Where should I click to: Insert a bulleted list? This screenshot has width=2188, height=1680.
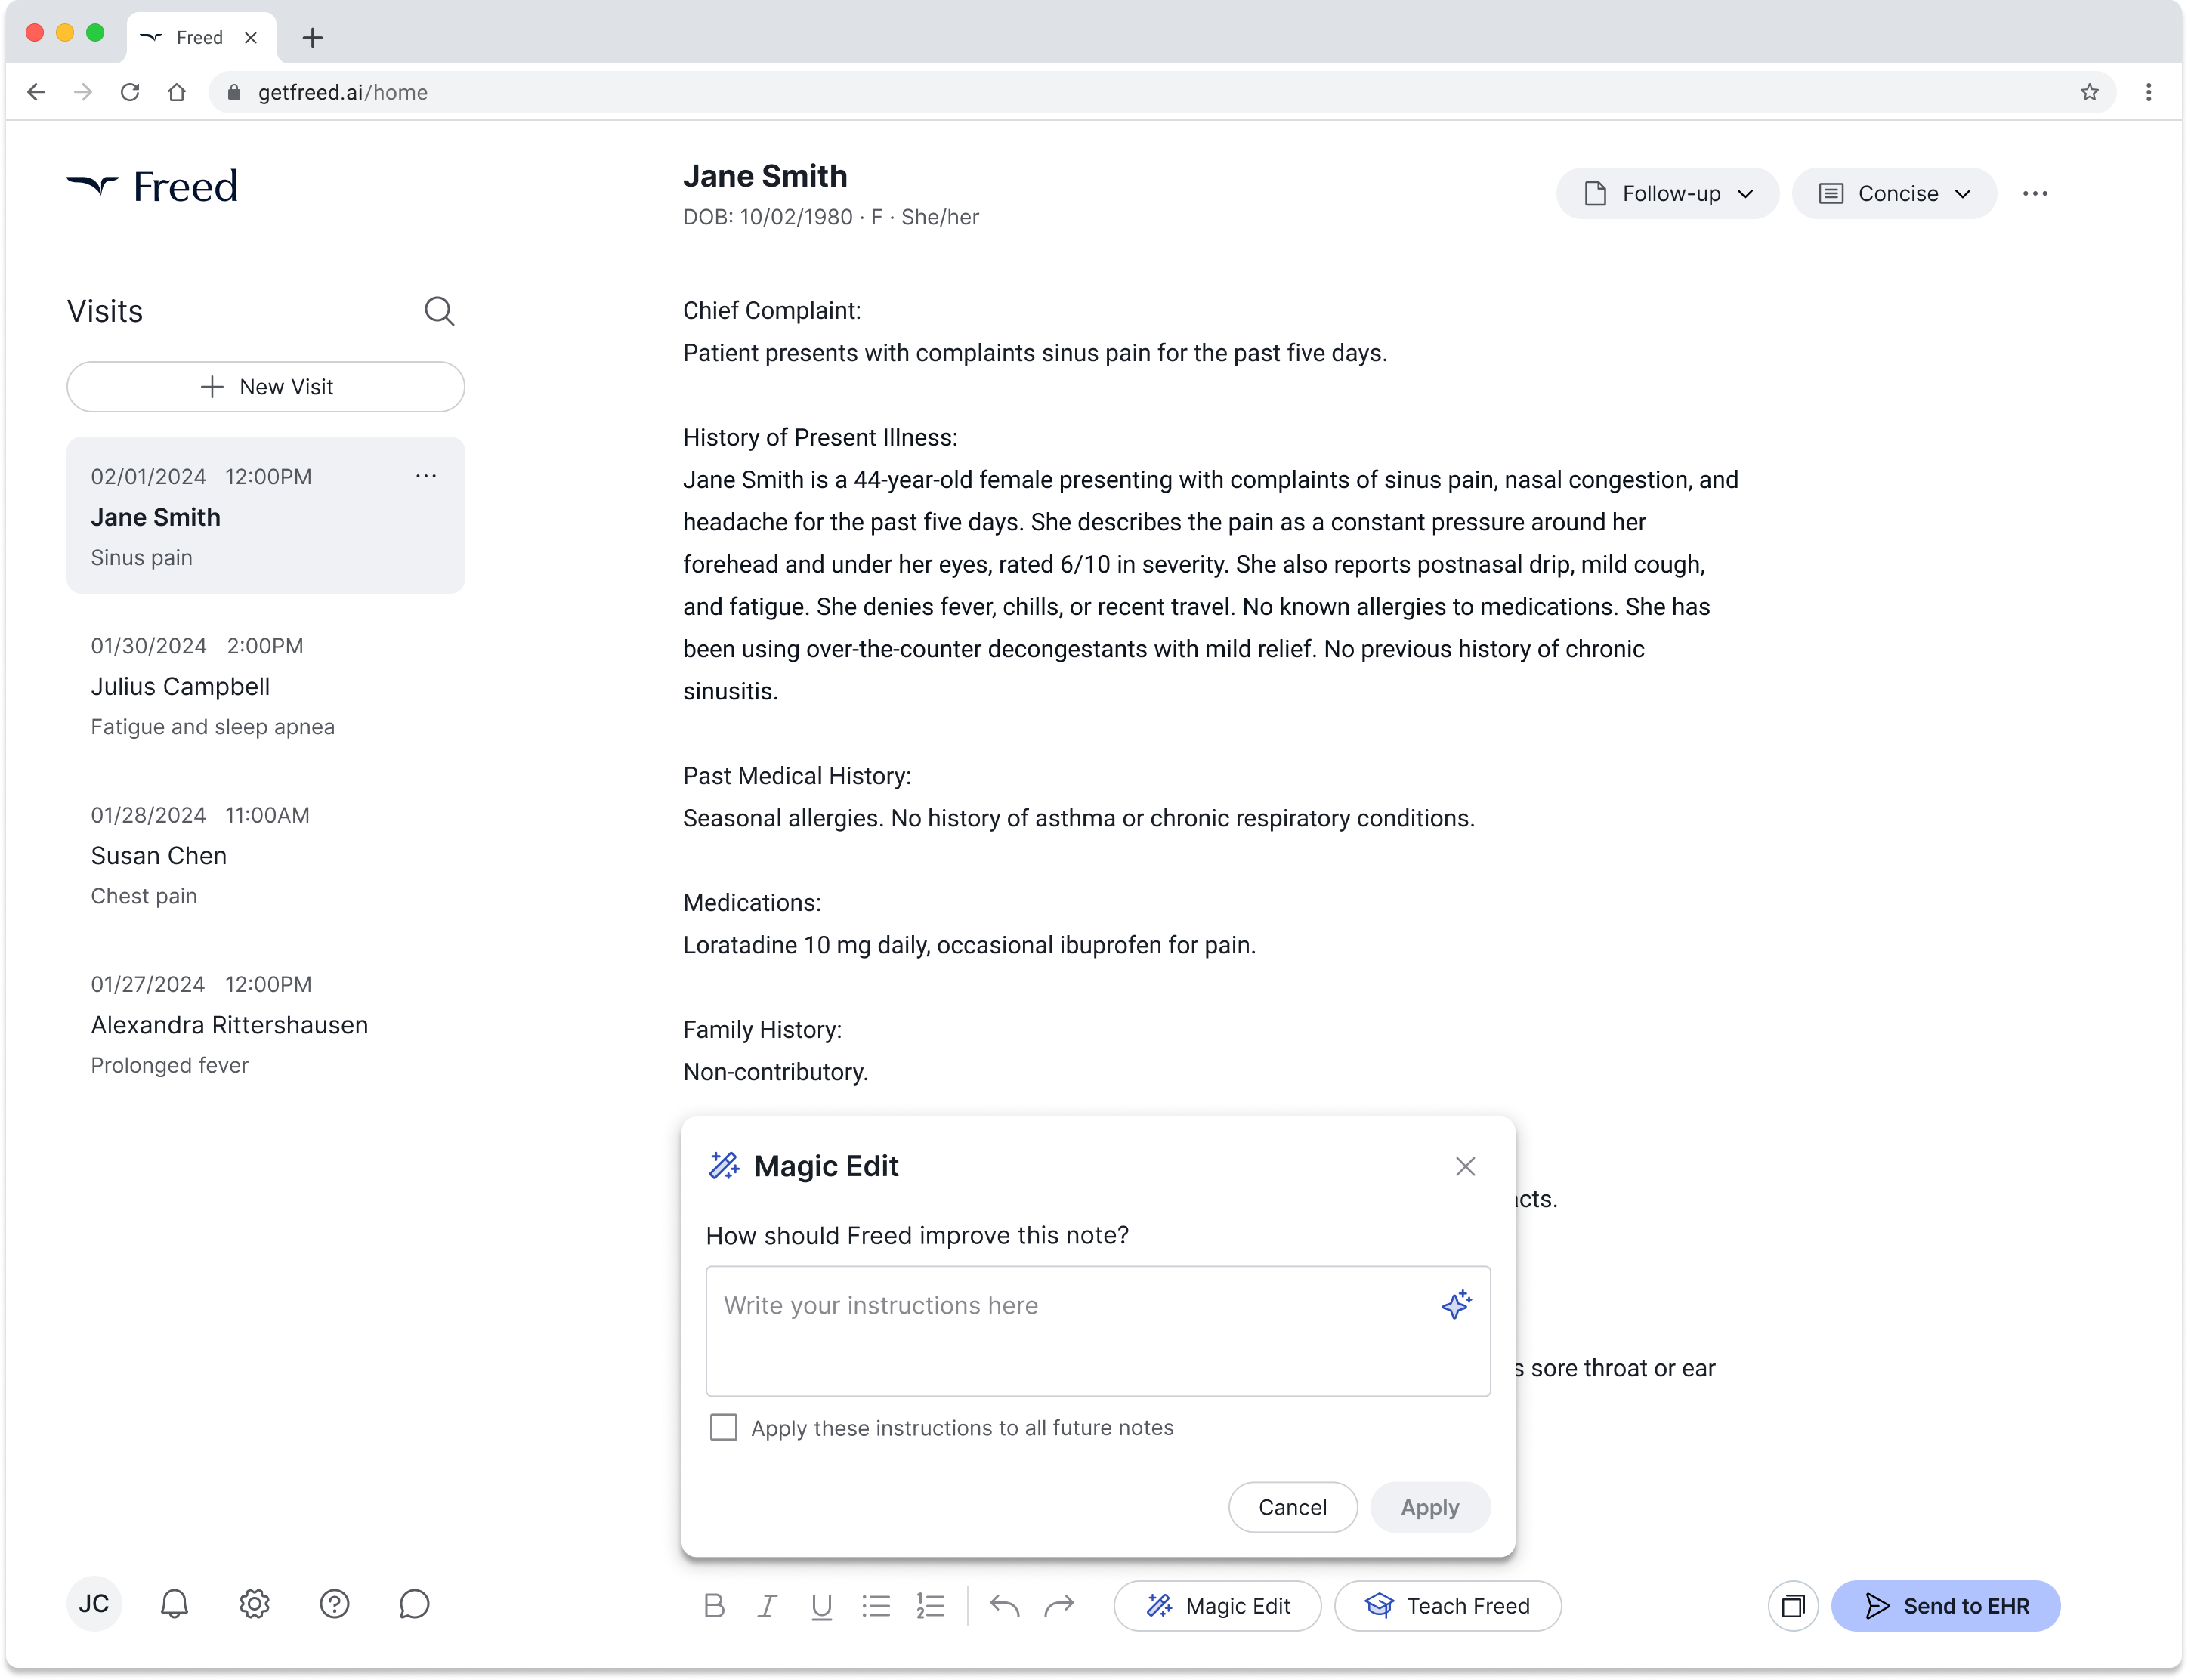(876, 1606)
